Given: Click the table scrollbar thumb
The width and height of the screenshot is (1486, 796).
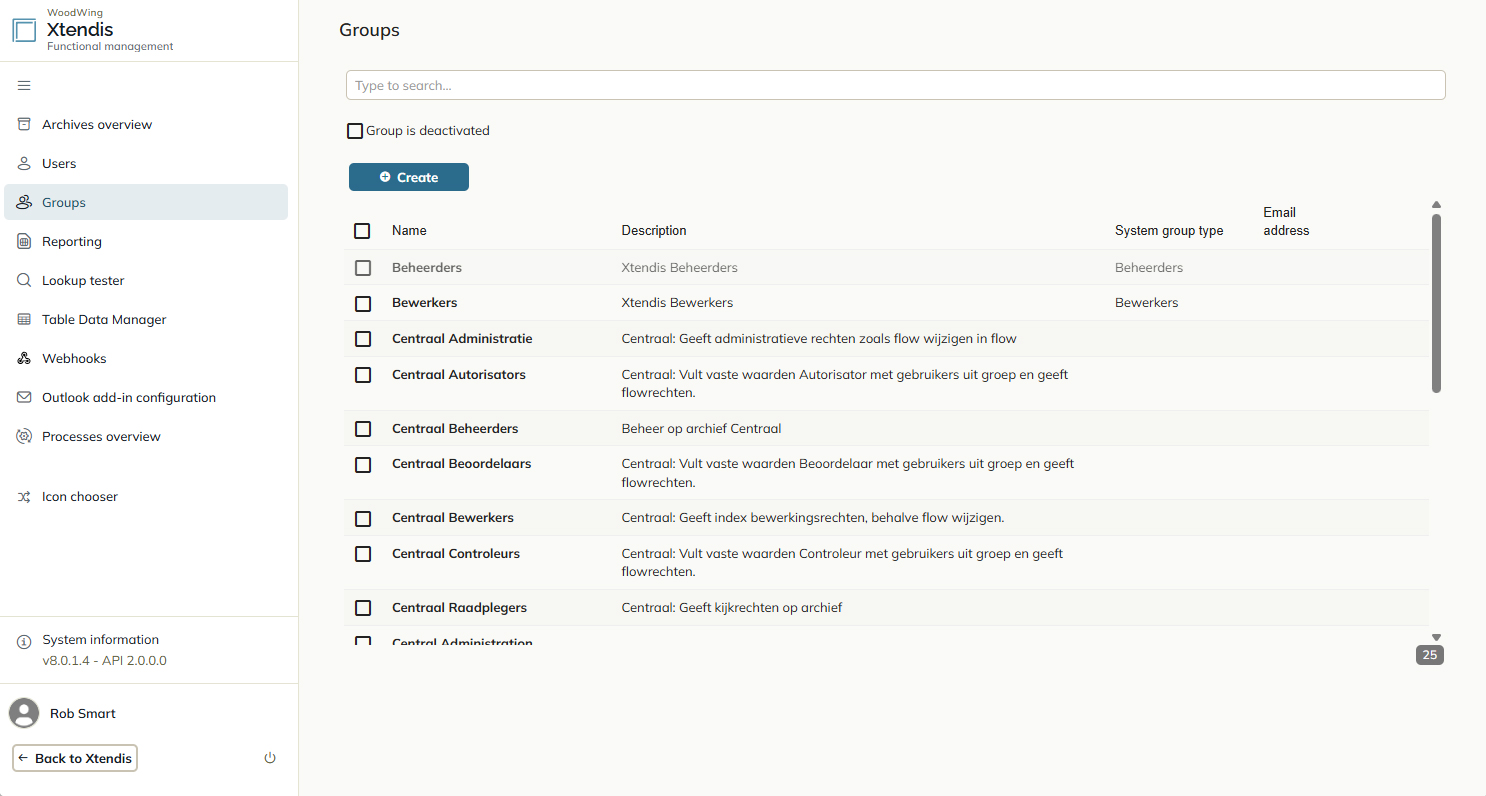Looking at the screenshot, I should point(1436,303).
